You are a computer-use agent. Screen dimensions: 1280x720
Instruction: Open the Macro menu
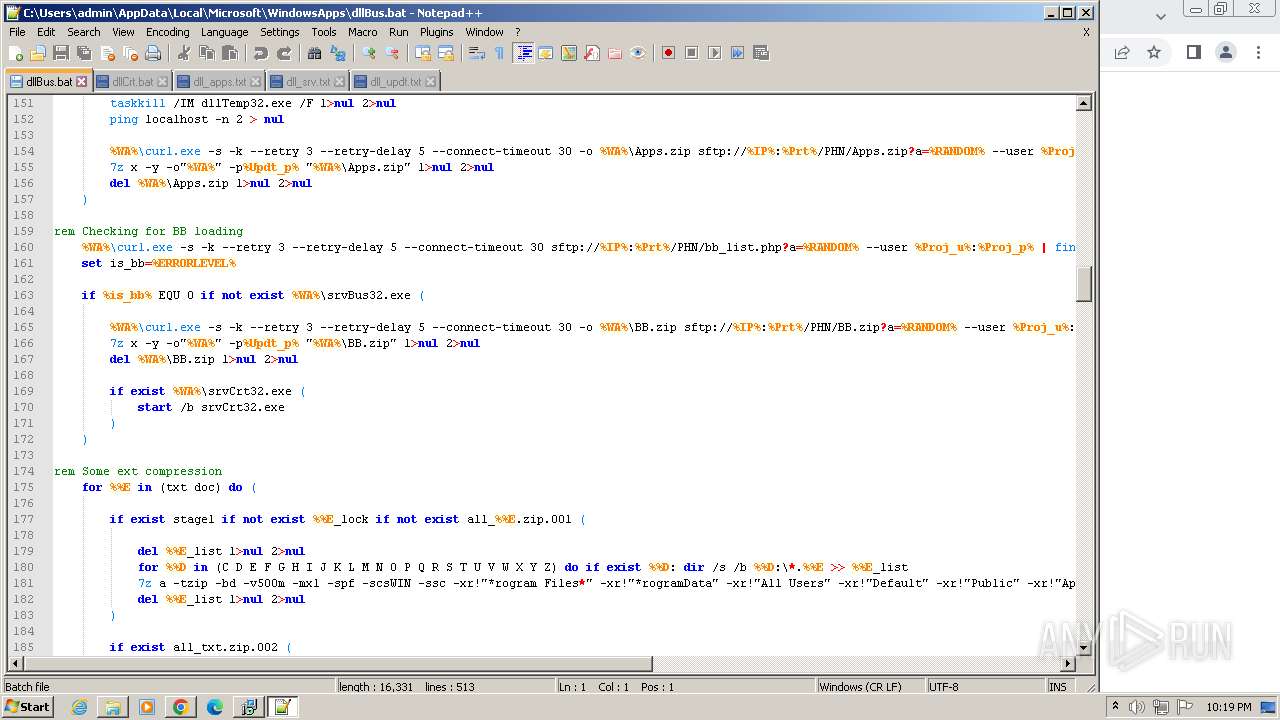(362, 32)
